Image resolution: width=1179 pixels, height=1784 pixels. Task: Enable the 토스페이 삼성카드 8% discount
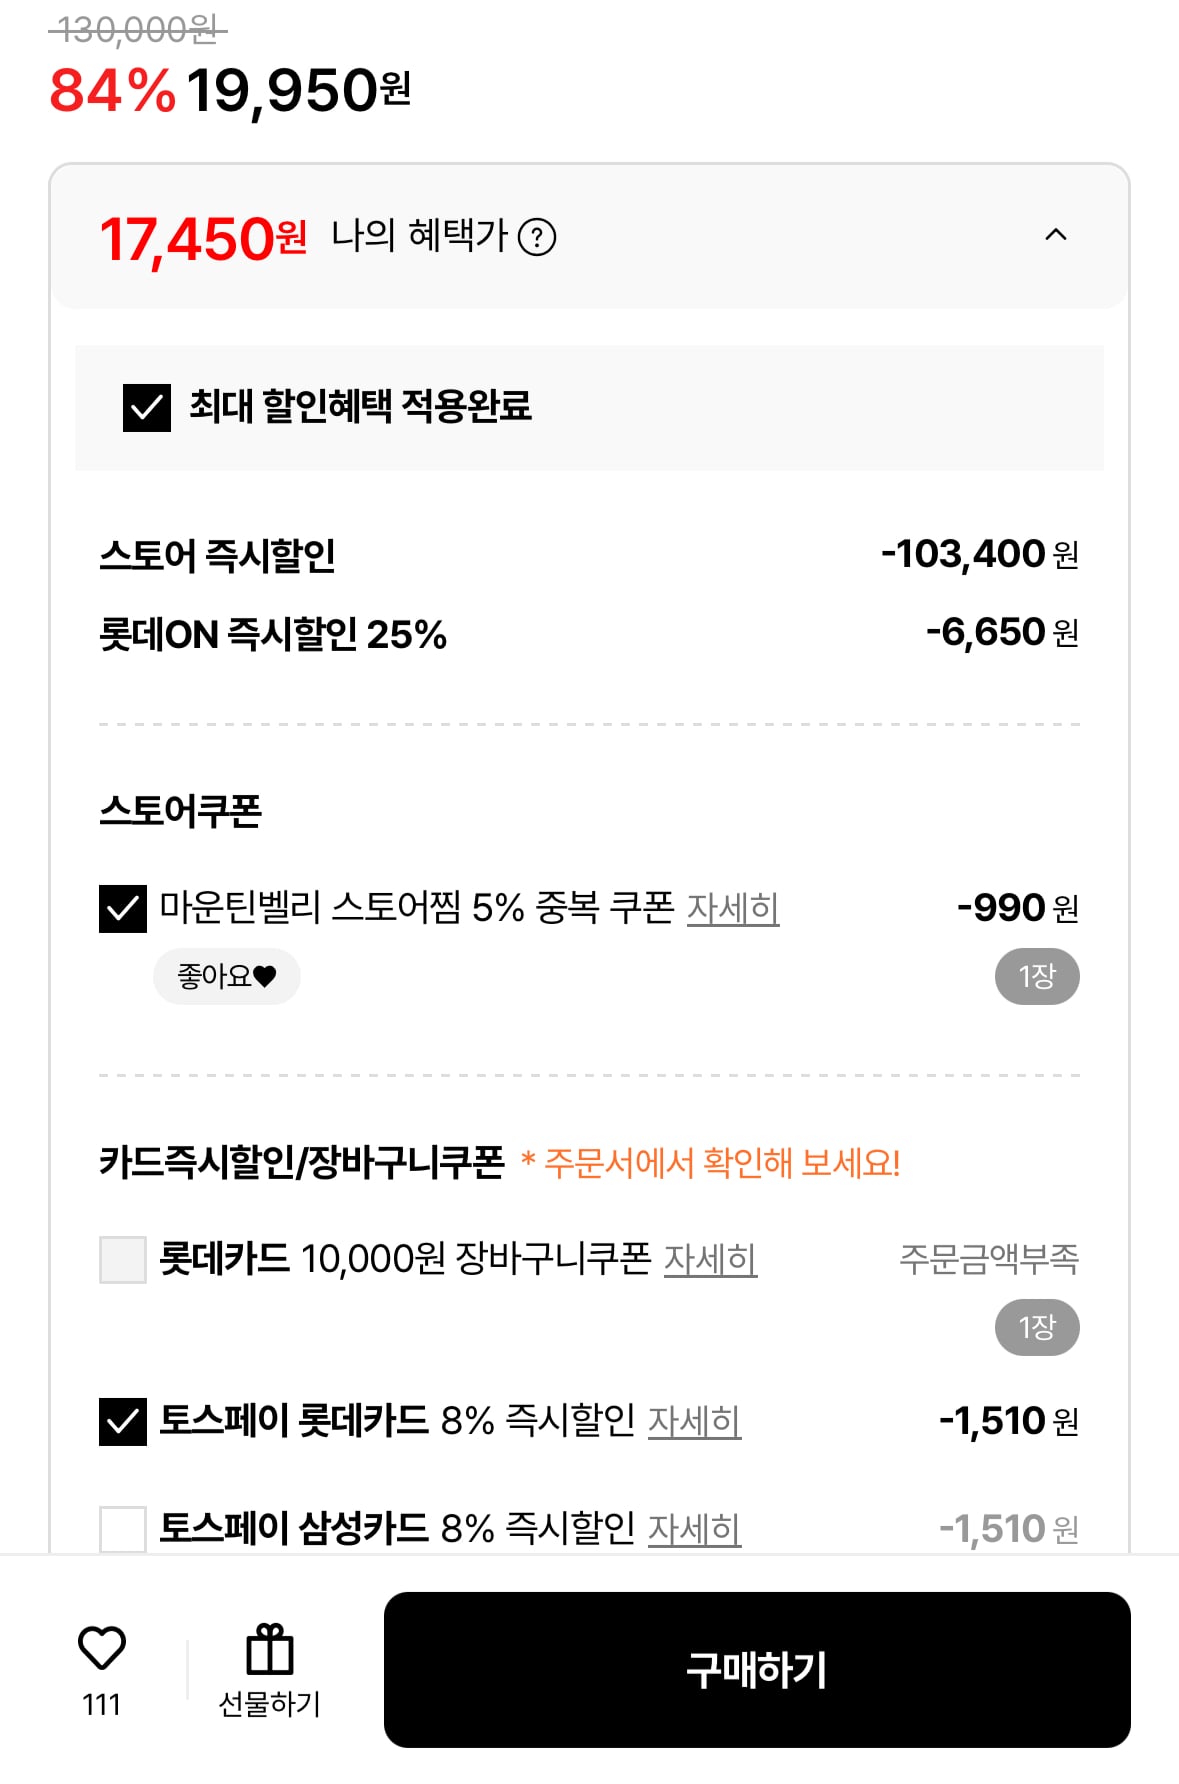pyautogui.click(x=121, y=1528)
